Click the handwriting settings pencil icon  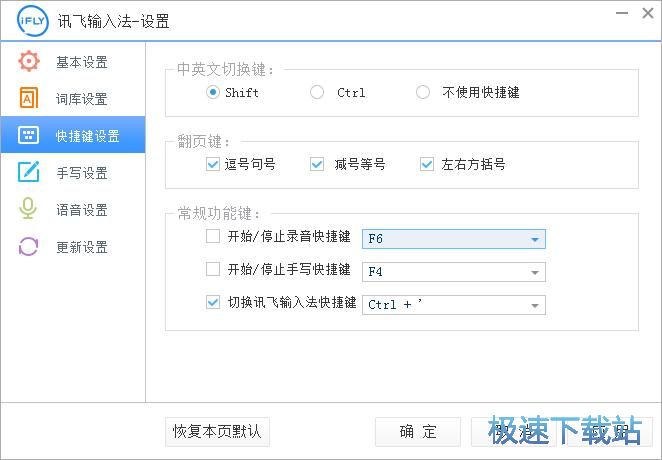click(x=29, y=173)
